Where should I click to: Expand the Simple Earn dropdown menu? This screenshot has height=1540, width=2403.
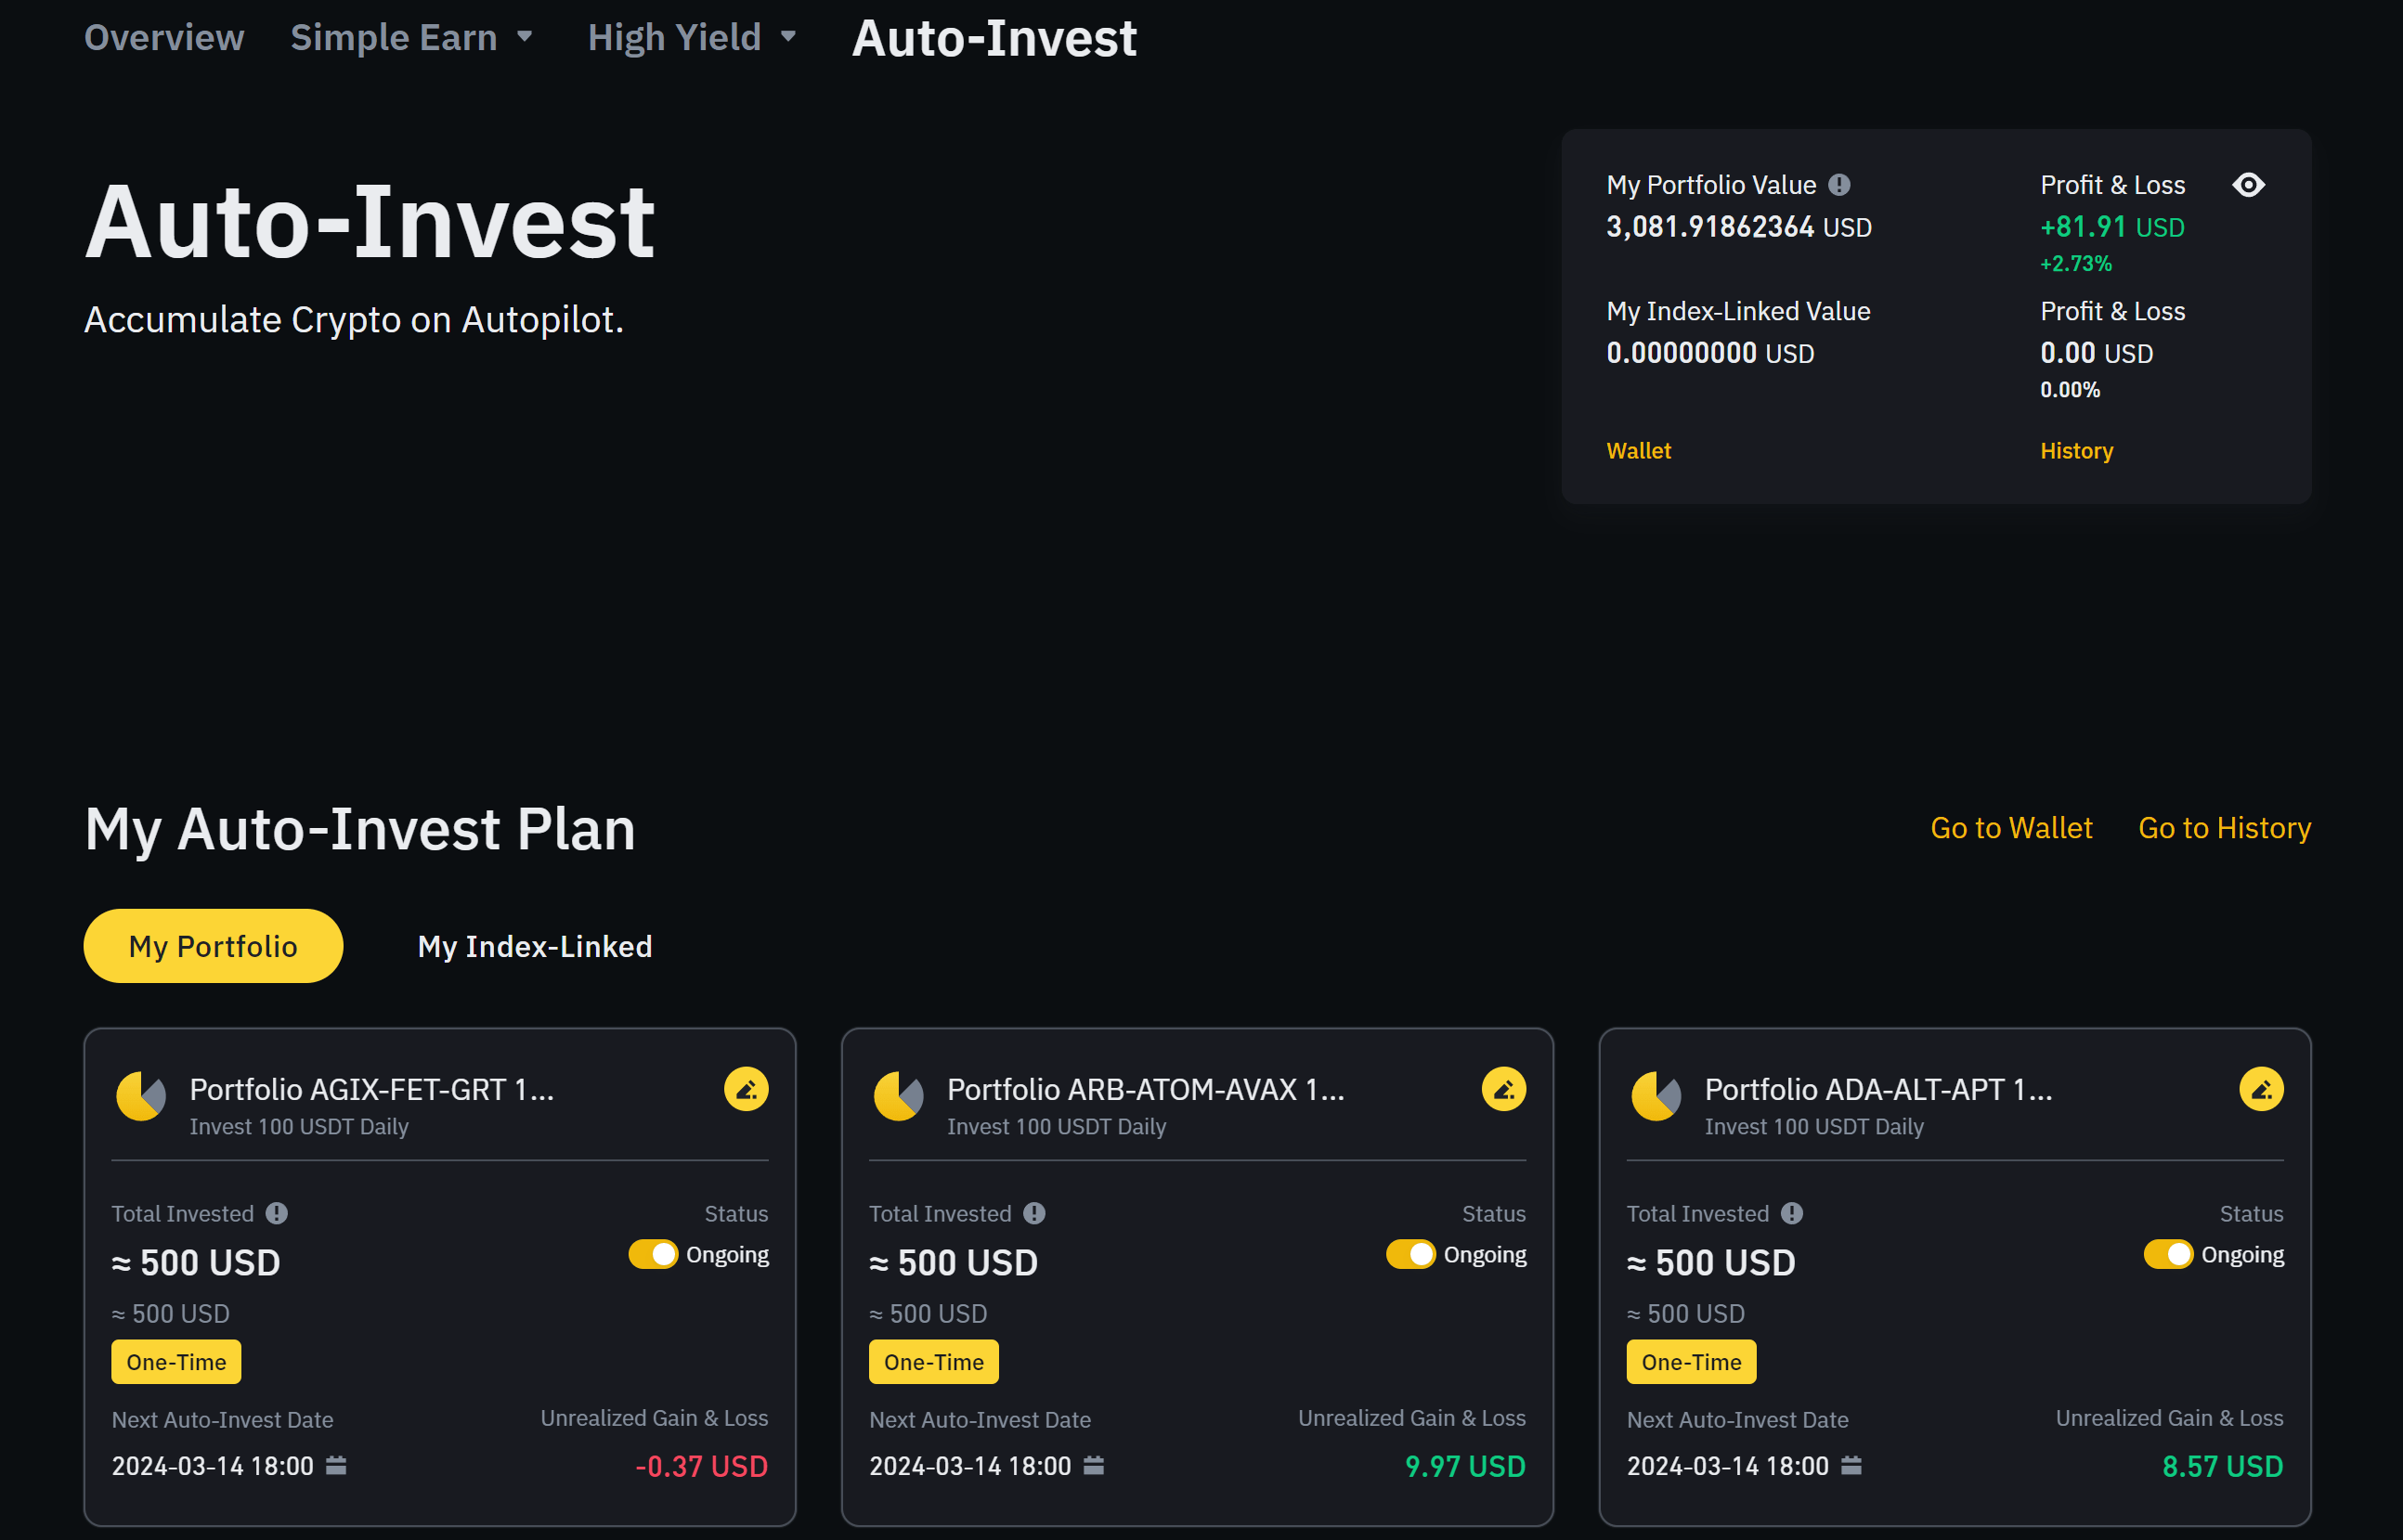[x=411, y=38]
